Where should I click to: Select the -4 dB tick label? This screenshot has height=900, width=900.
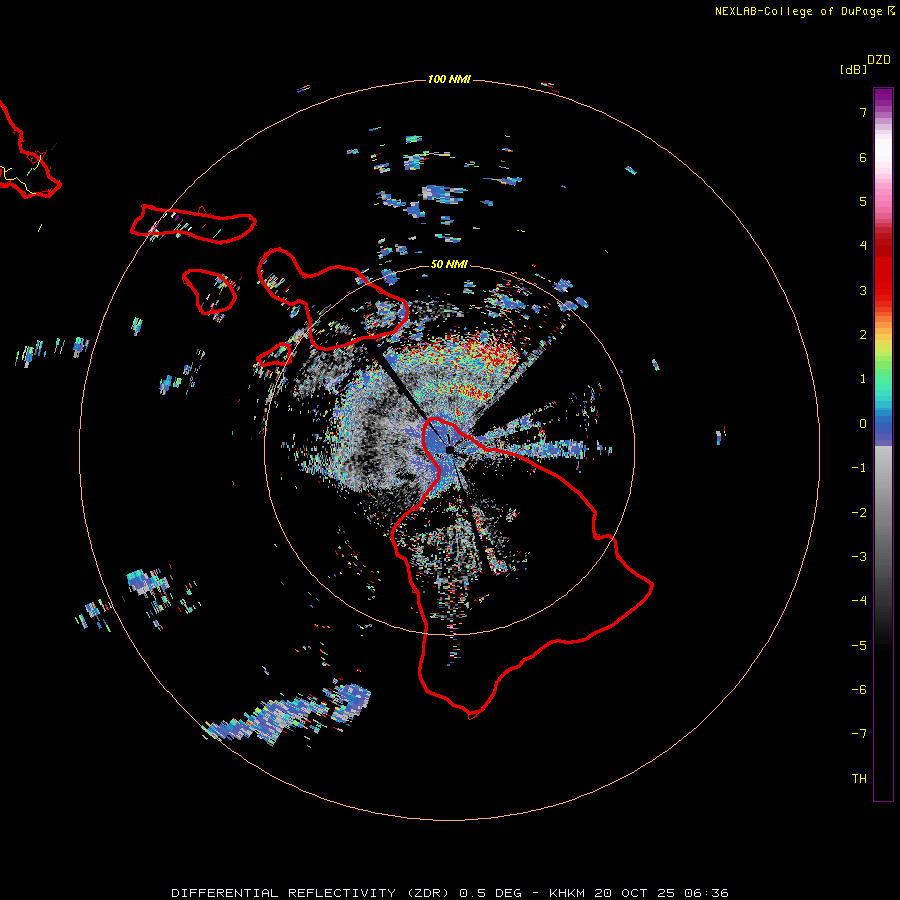(x=859, y=601)
